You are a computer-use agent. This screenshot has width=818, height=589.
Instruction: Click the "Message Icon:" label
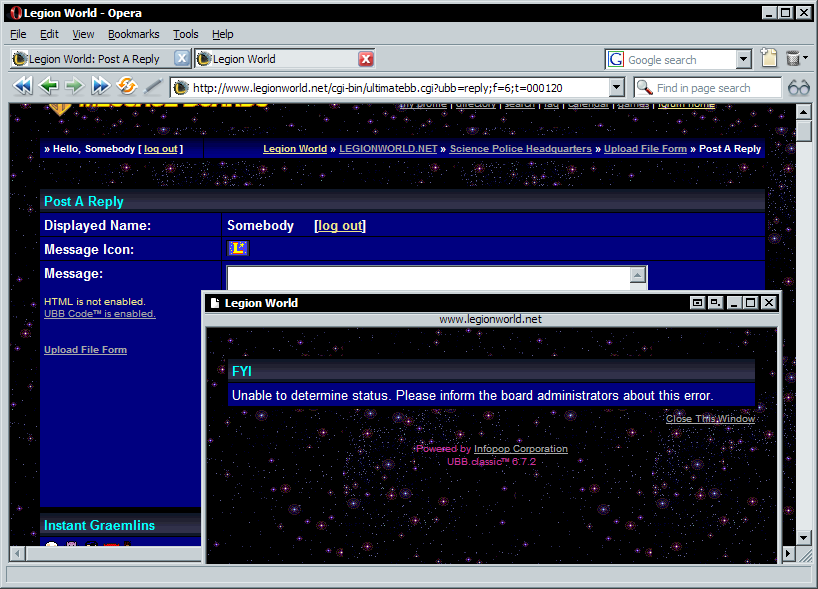89,249
